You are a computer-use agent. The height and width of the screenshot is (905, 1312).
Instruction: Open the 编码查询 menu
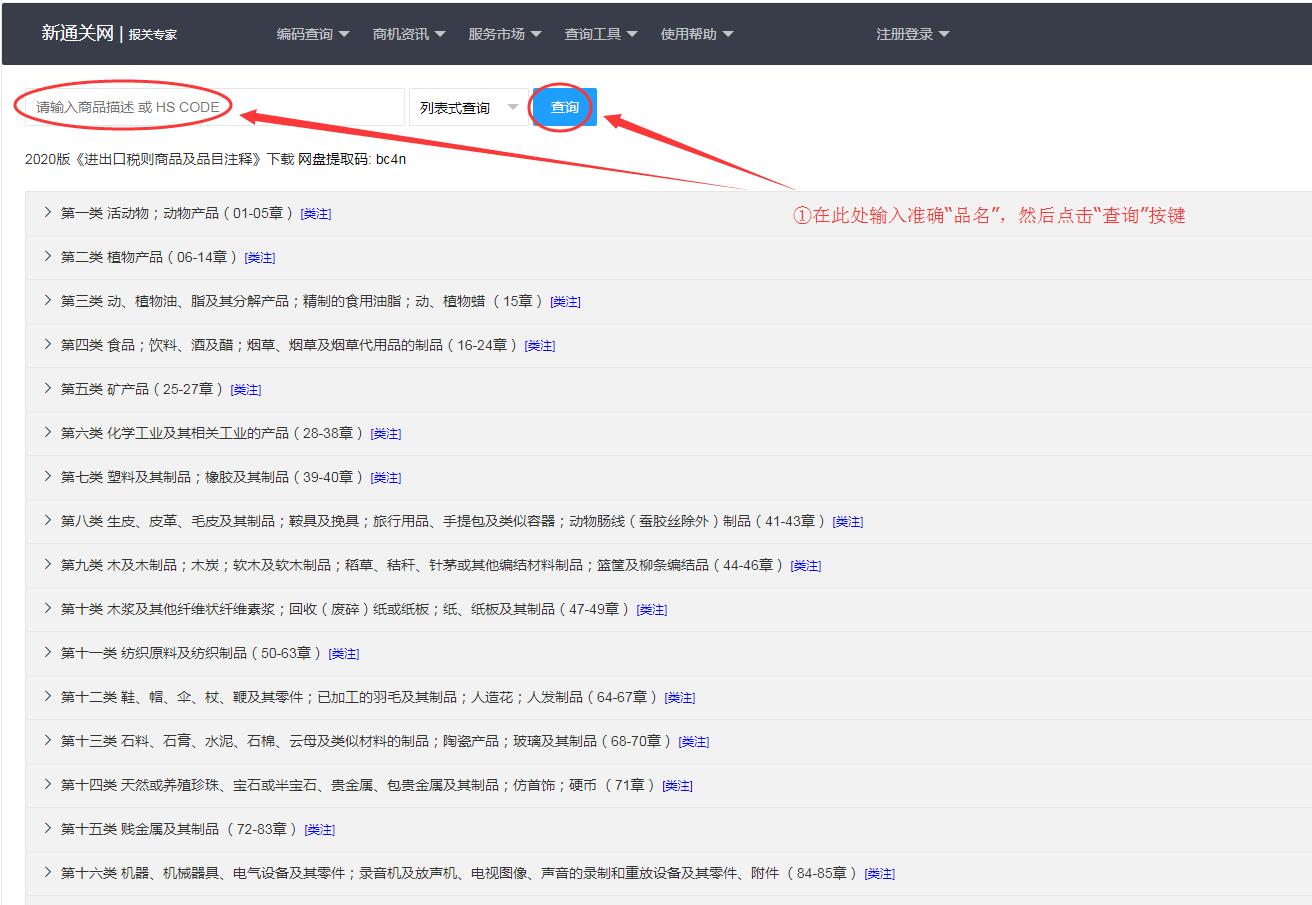pyautogui.click(x=313, y=34)
